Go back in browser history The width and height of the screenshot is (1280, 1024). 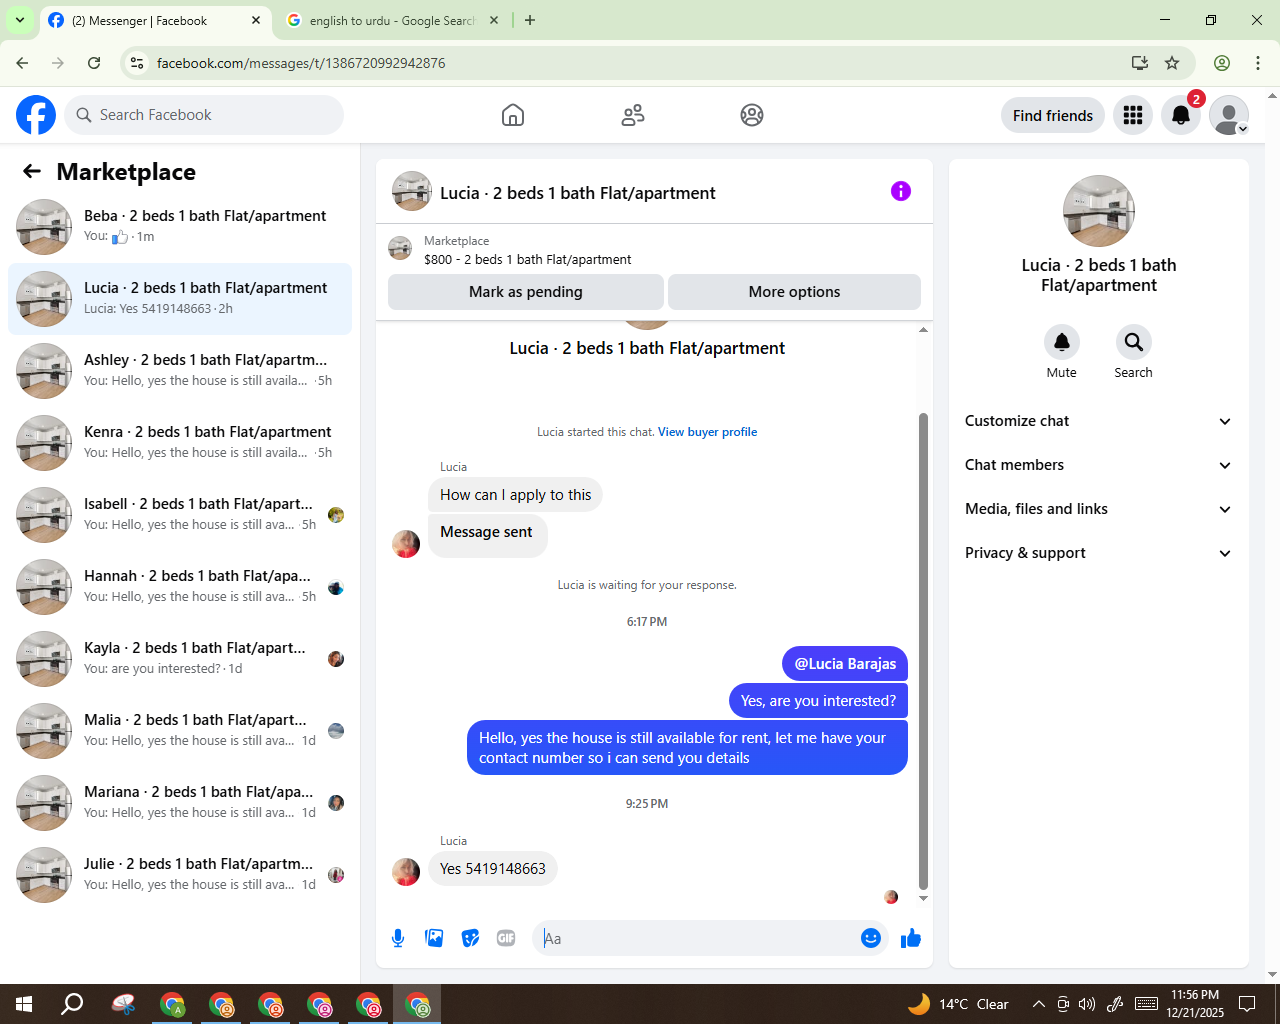pyautogui.click(x=22, y=63)
